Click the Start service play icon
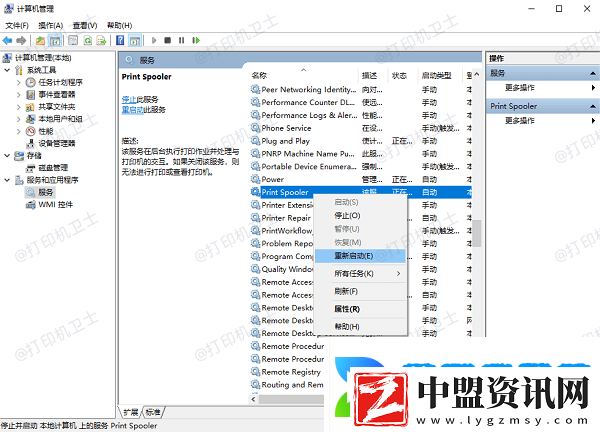Viewport: 600px width, 432px height. (154, 40)
